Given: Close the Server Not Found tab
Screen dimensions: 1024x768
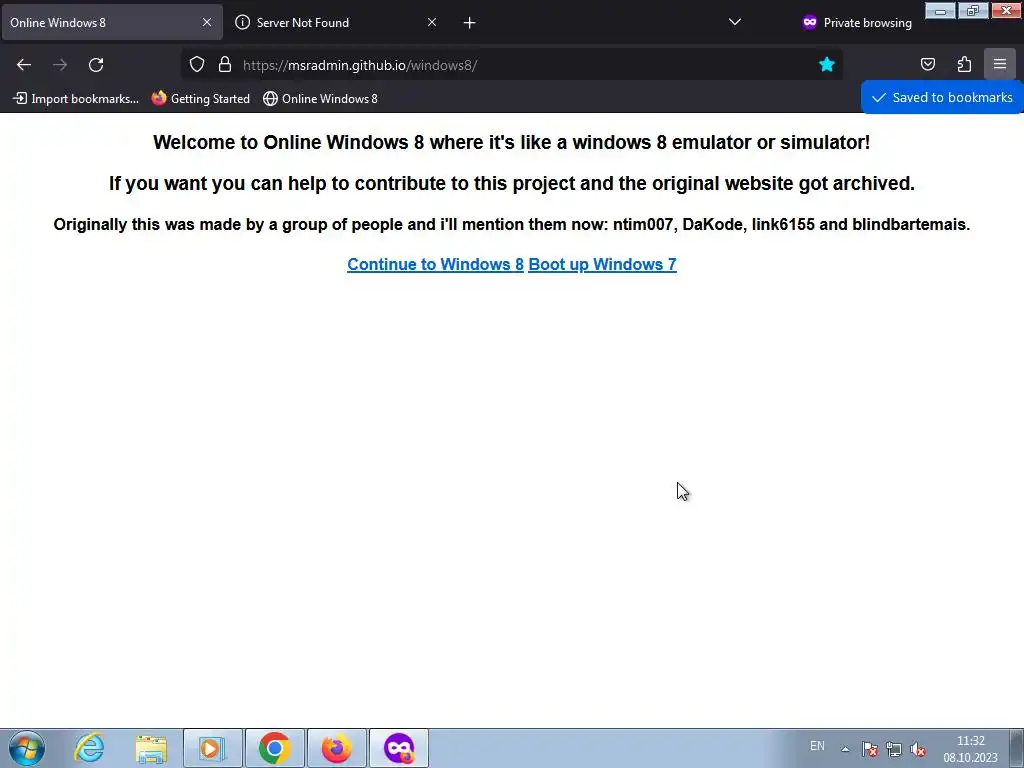Looking at the screenshot, I should (432, 22).
